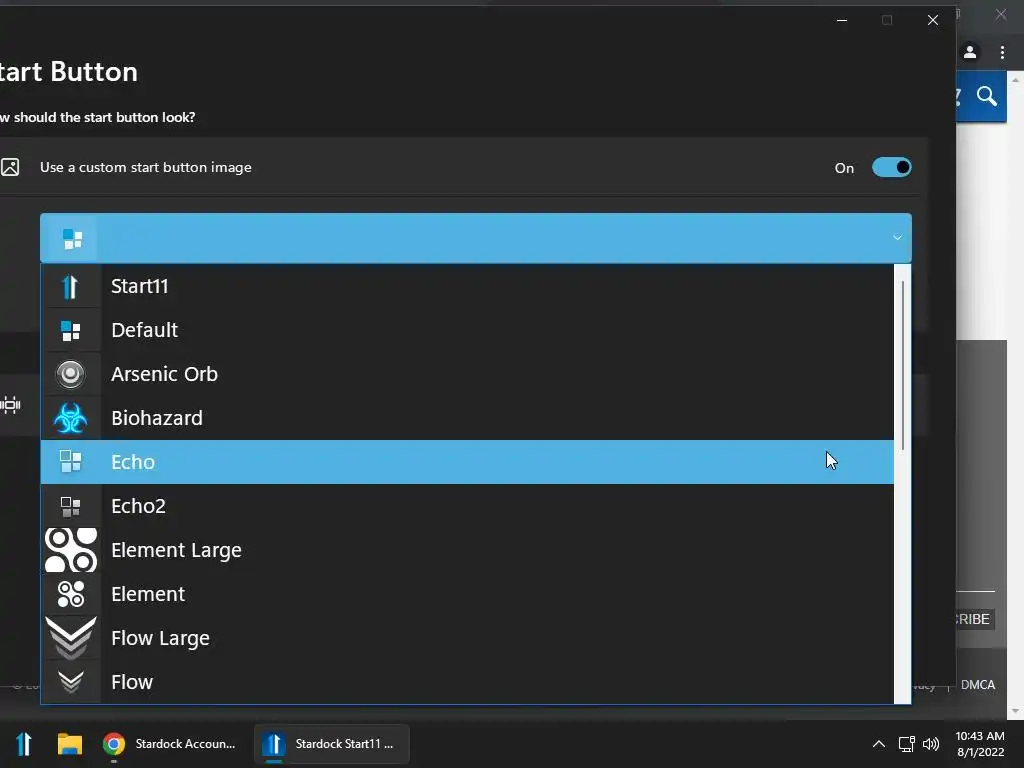Click Stardock Start11 taskbar window button

point(332,744)
